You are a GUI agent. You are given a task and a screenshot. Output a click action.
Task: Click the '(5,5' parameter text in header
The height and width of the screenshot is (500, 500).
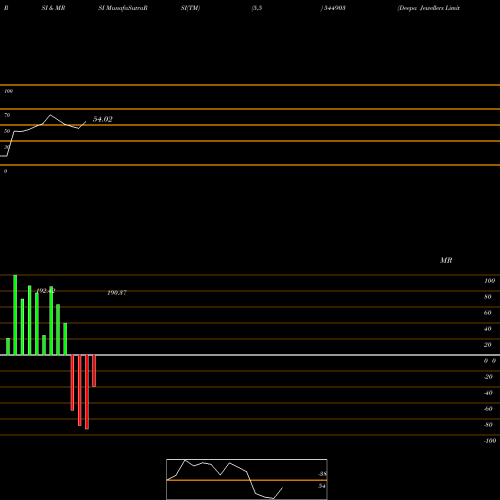(257, 8)
